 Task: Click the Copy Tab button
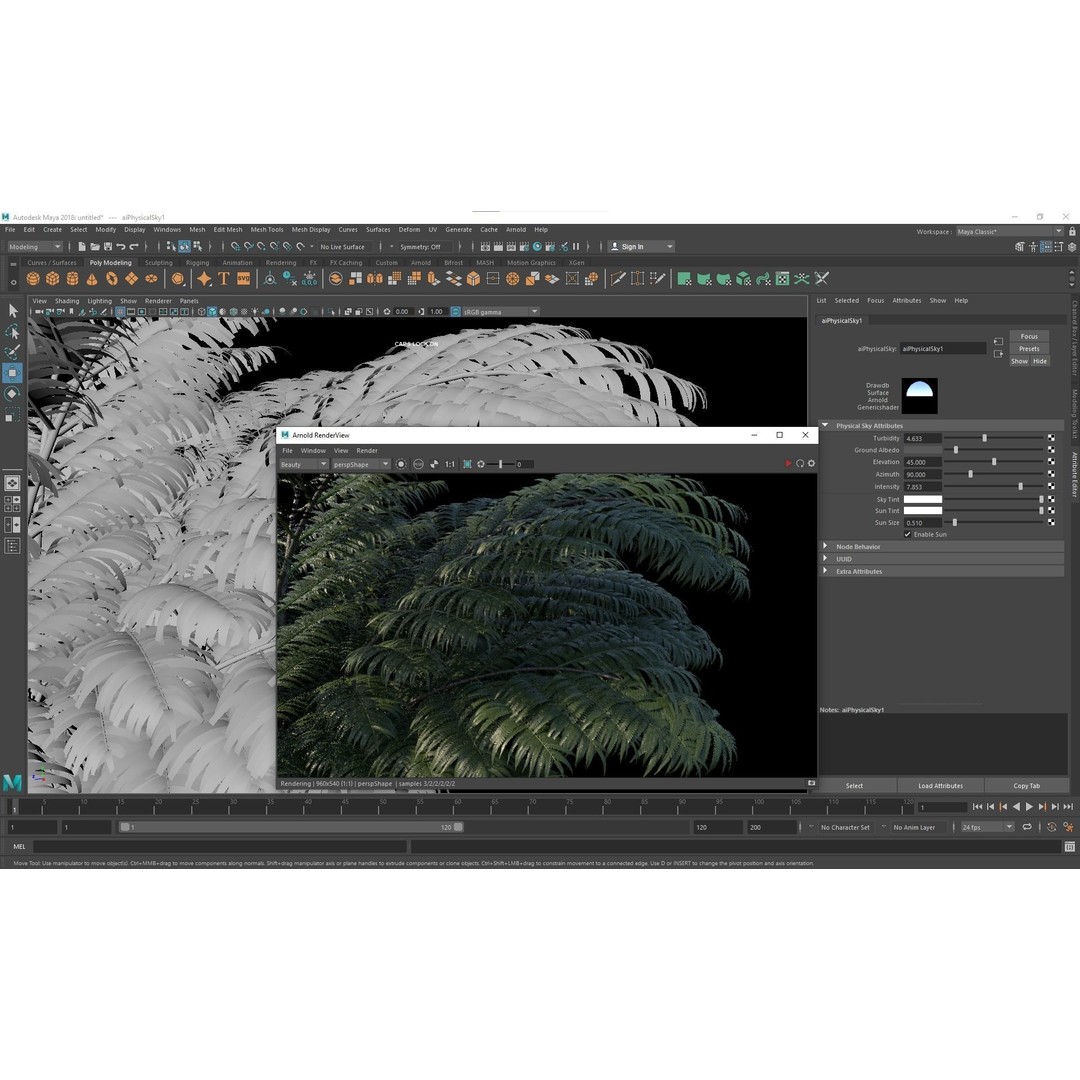1026,786
